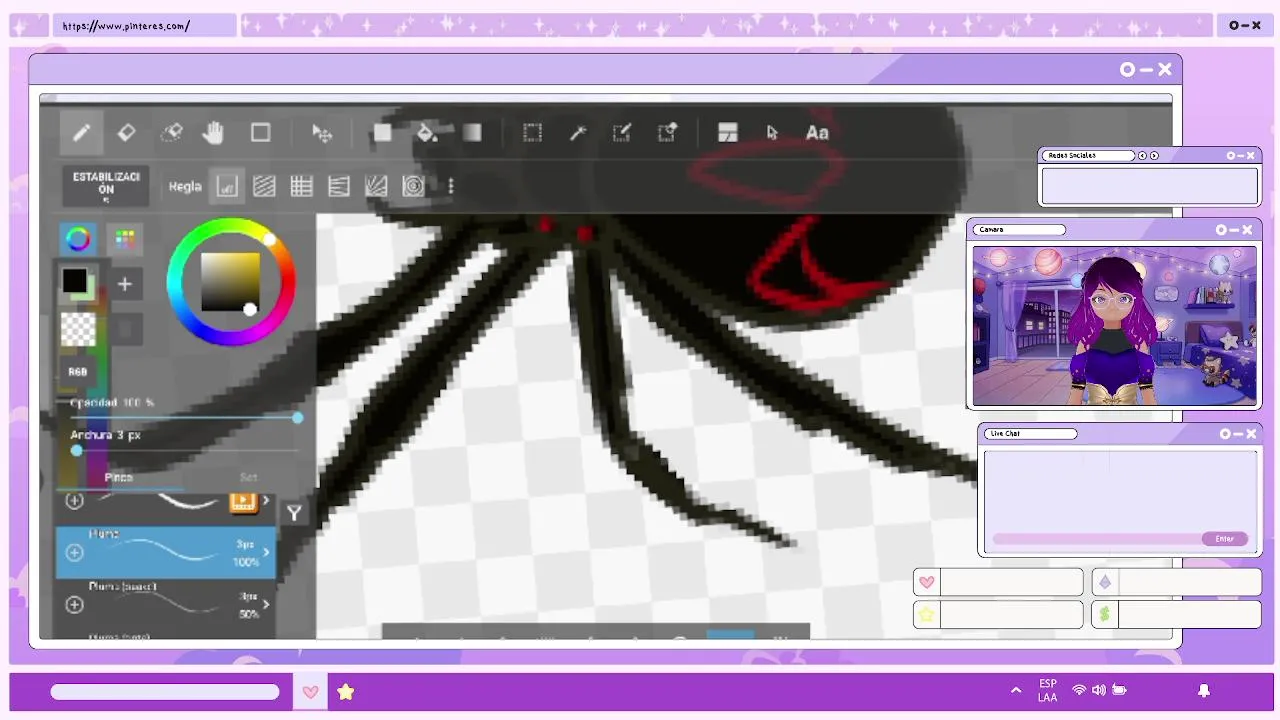Select the selection pen tool
The width and height of the screenshot is (1280, 720).
[x=622, y=133]
